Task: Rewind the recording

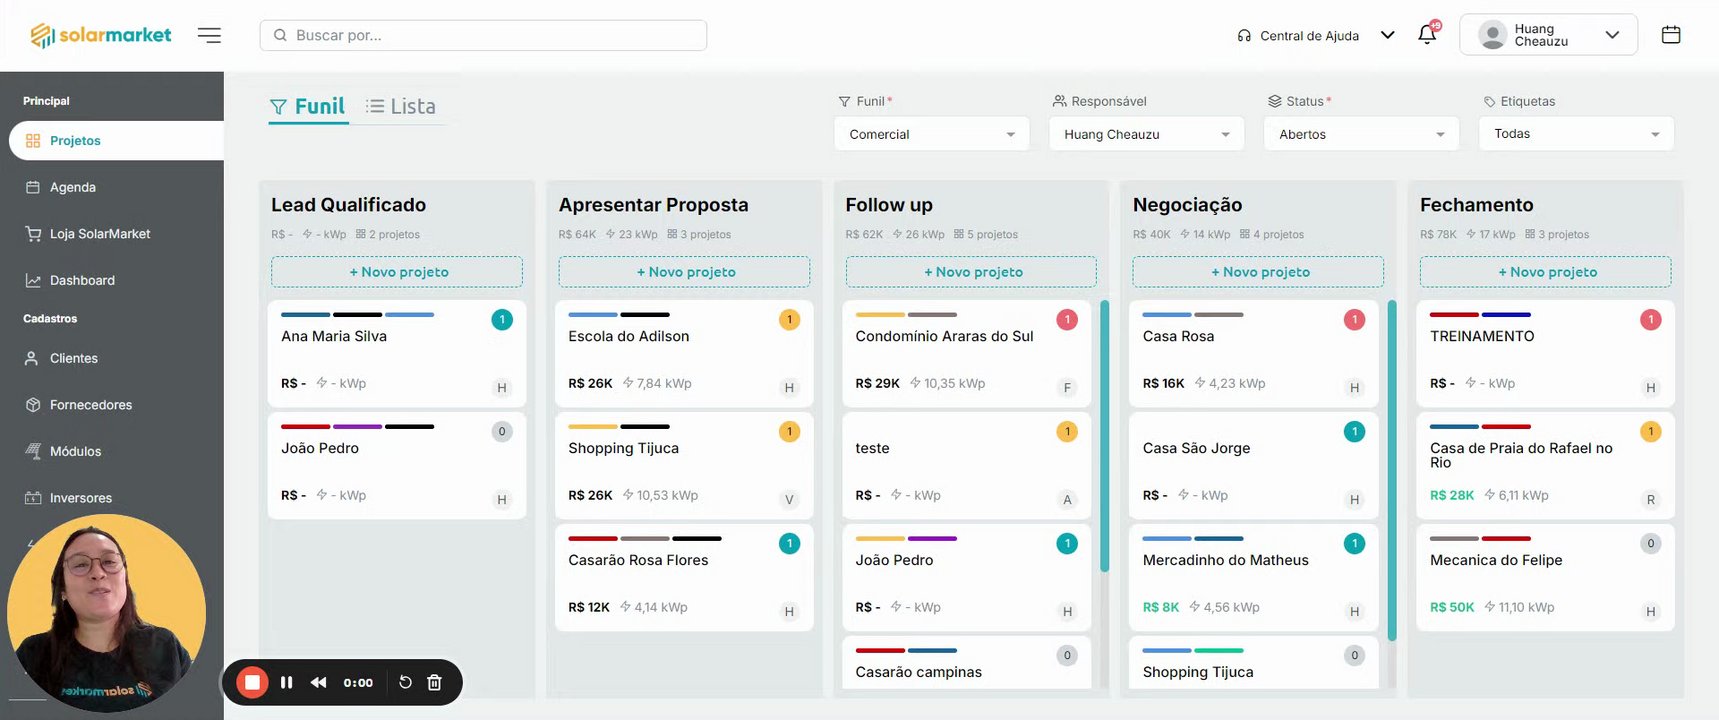Action: [x=318, y=682]
